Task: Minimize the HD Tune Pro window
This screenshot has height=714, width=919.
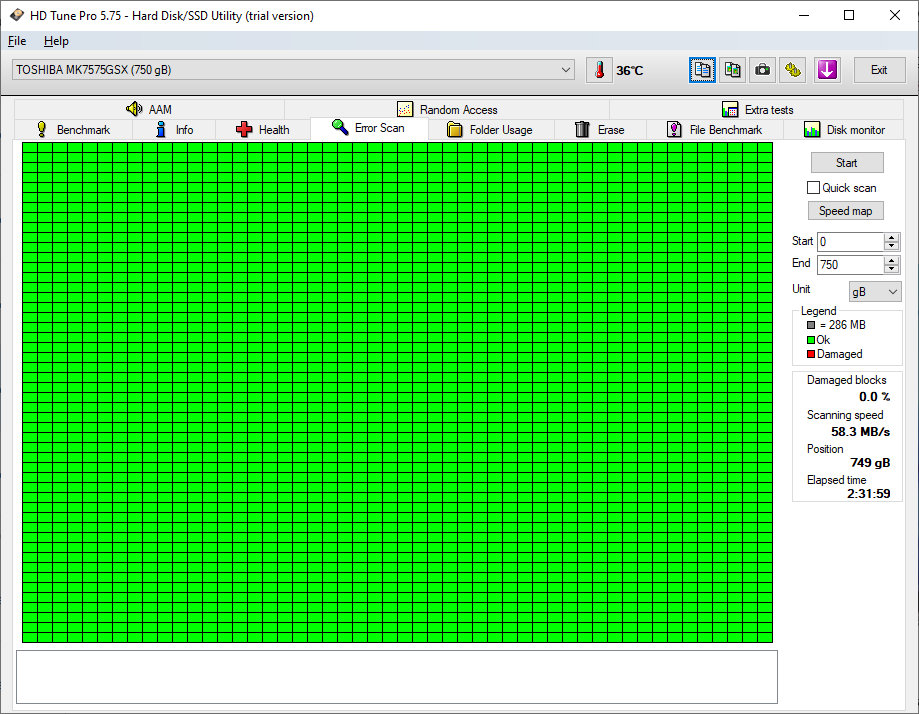Action: click(804, 15)
